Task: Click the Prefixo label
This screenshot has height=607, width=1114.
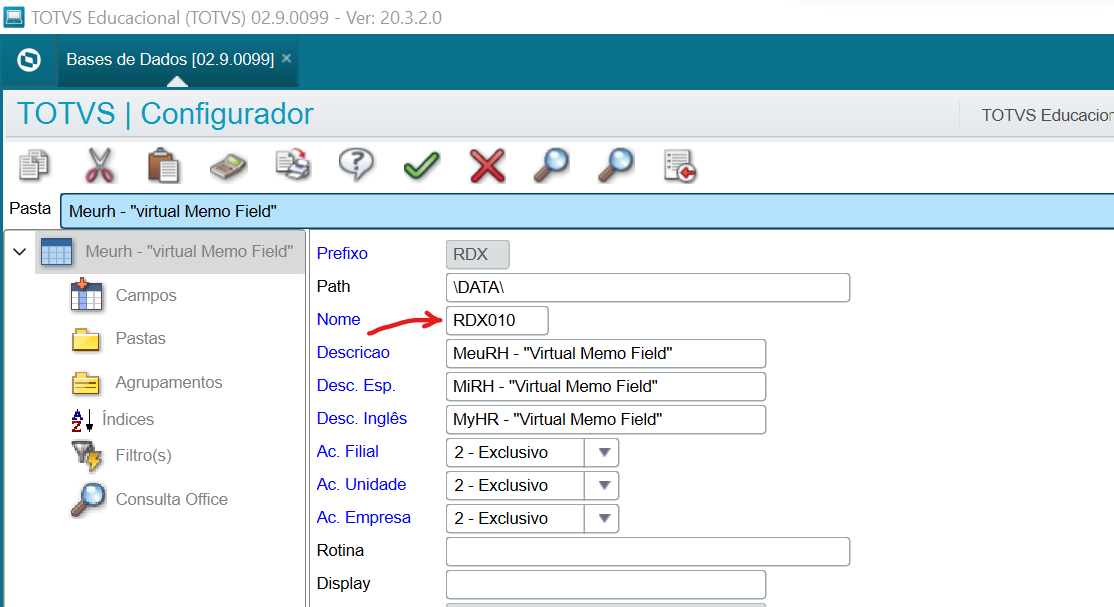Action: 342,254
